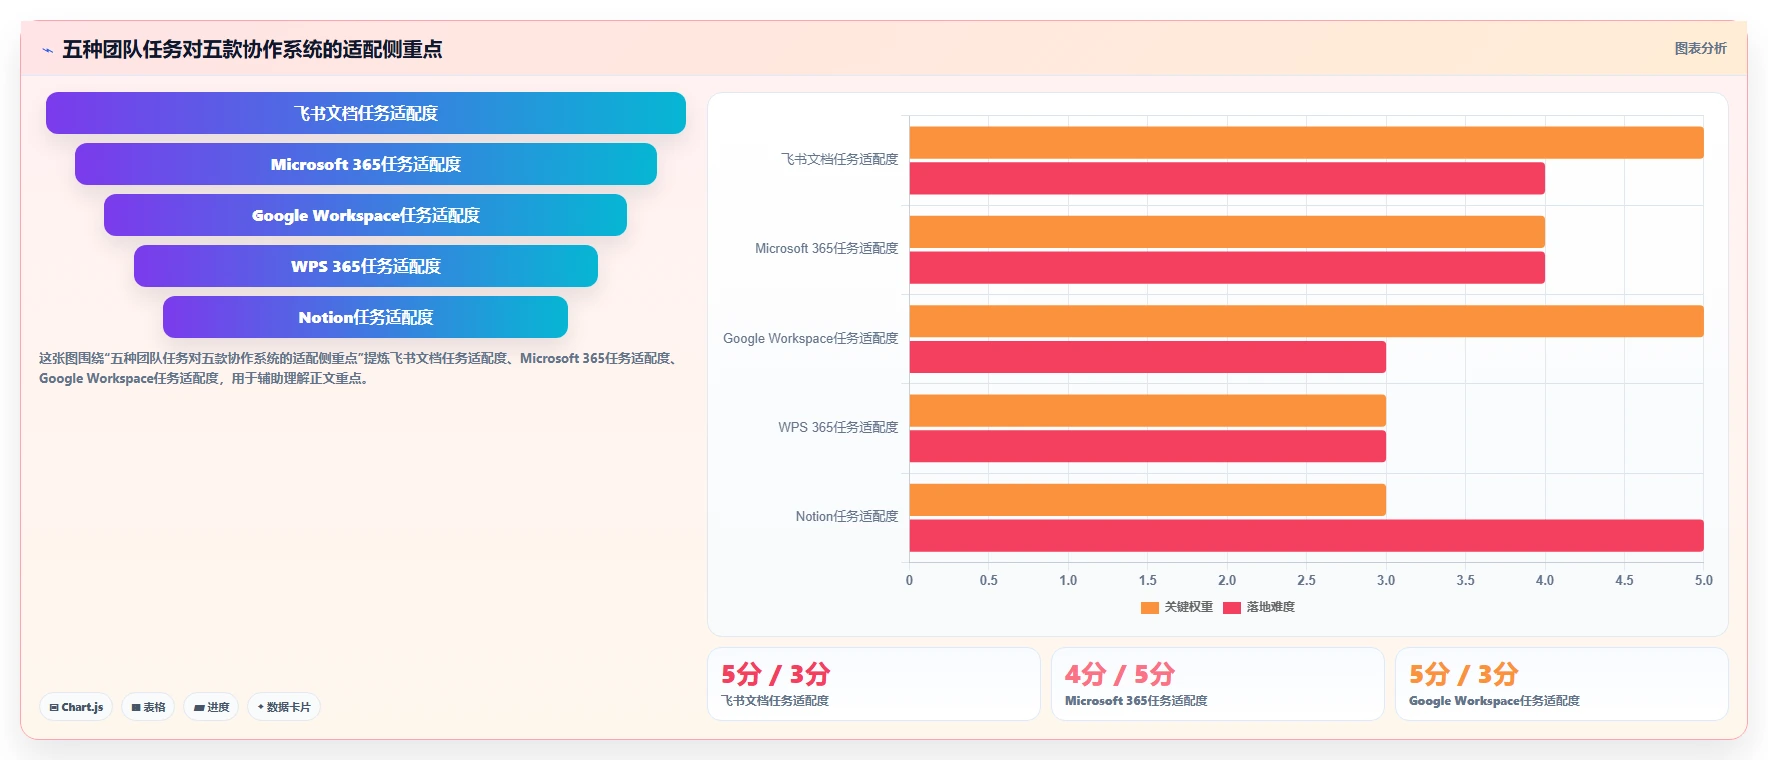Open the Google Workspace任务适配度 stat card
Screen dimensions: 1768x760
[1562, 684]
